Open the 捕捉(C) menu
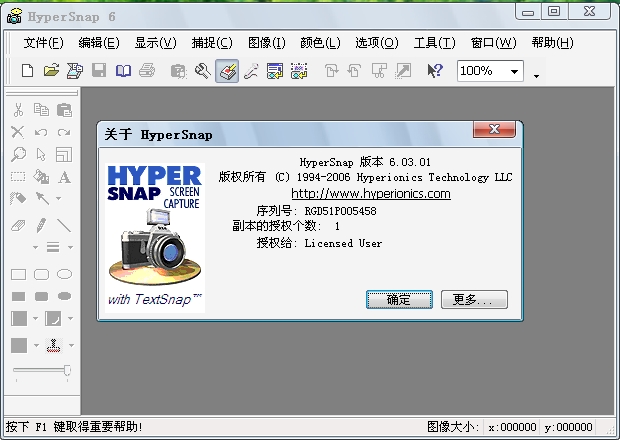Image resolution: width=620 pixels, height=440 pixels. [x=212, y=42]
